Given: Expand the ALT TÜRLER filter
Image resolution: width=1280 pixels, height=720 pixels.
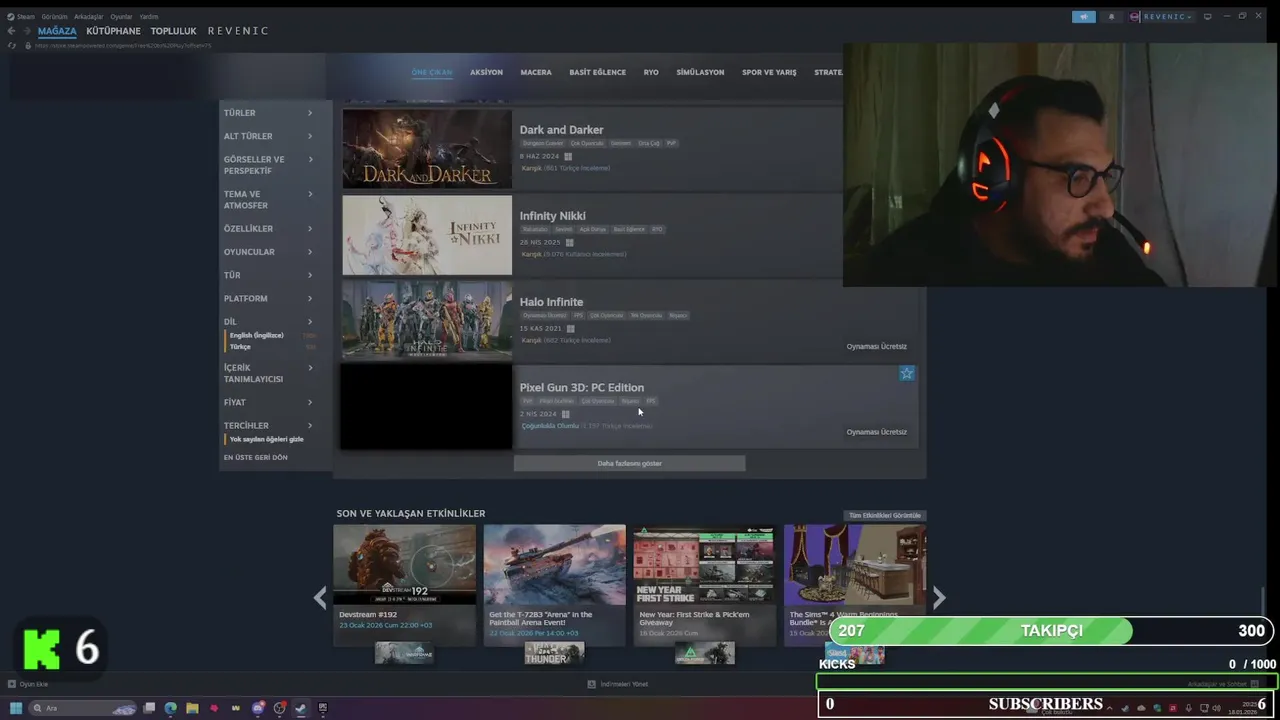Looking at the screenshot, I should tap(268, 136).
